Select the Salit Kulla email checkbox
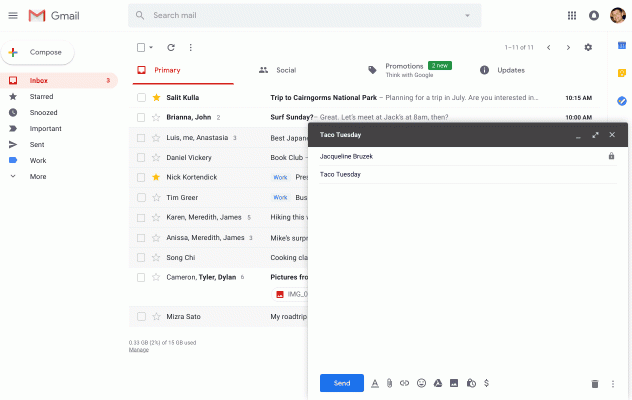632x400 pixels. click(x=141, y=98)
